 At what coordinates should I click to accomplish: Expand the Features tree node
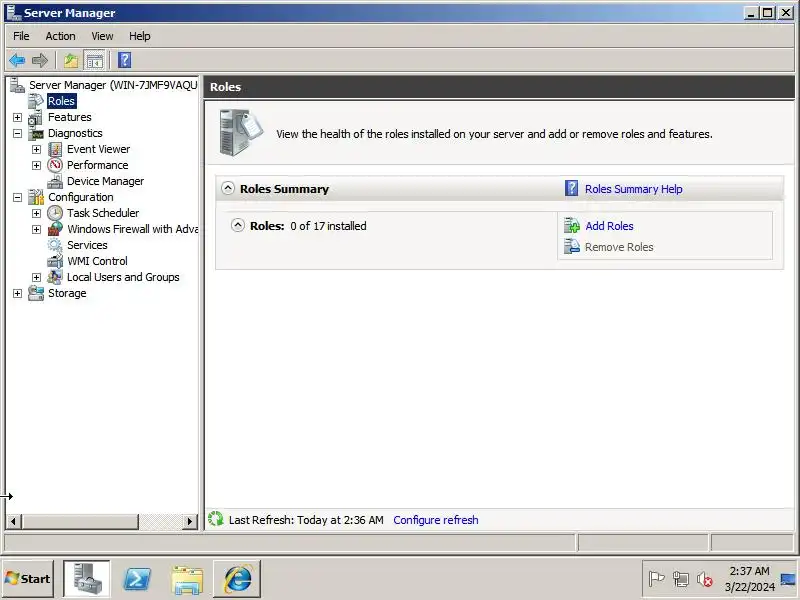click(x=17, y=117)
